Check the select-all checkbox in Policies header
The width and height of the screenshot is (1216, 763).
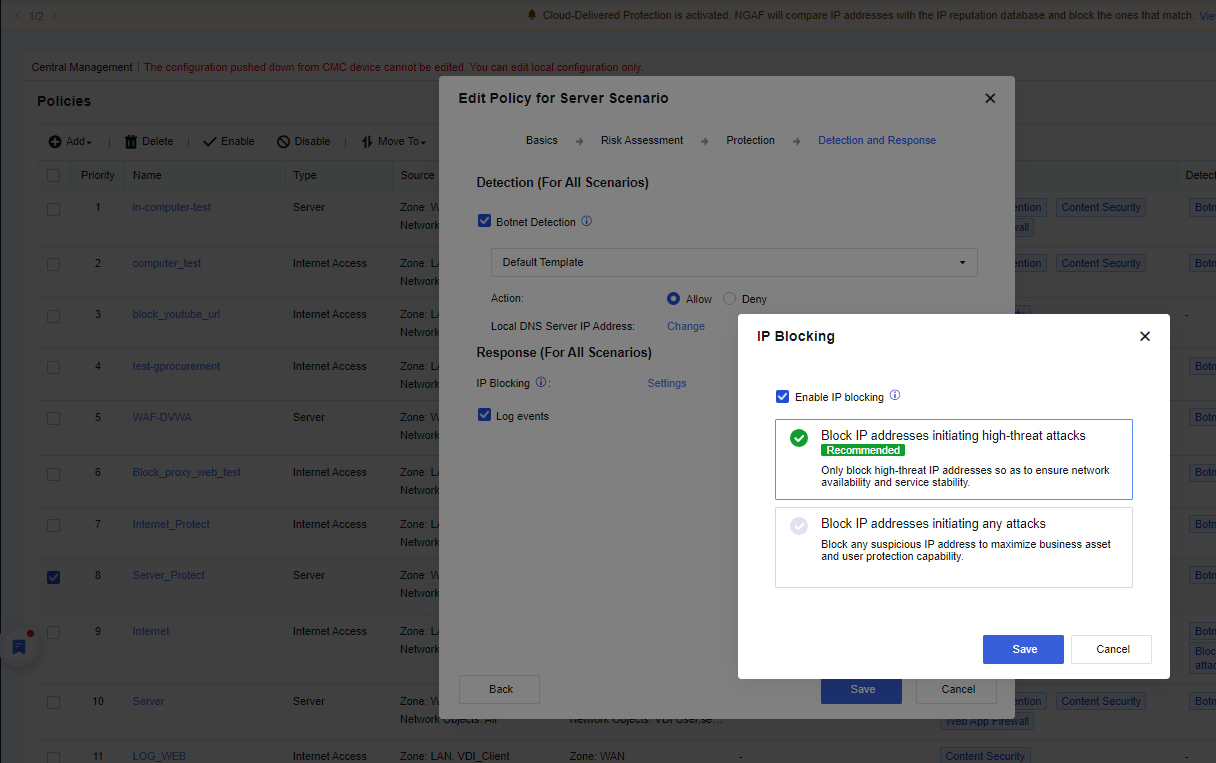point(53,175)
